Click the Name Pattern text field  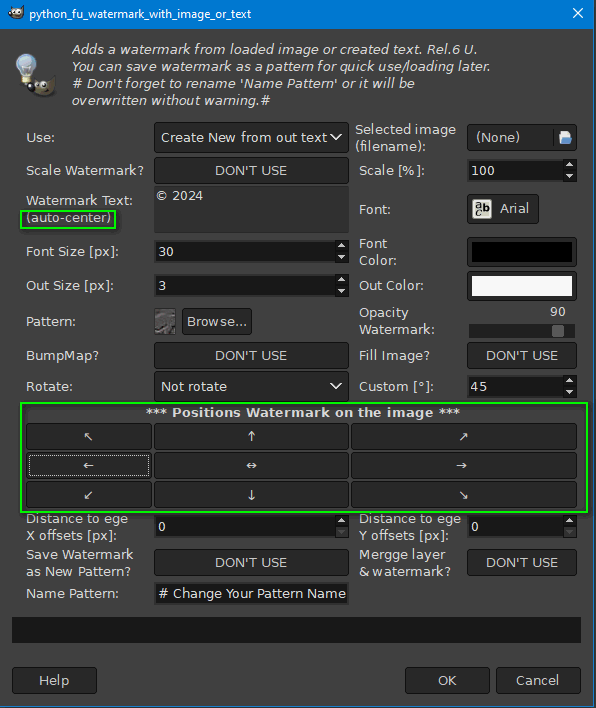pos(251,593)
